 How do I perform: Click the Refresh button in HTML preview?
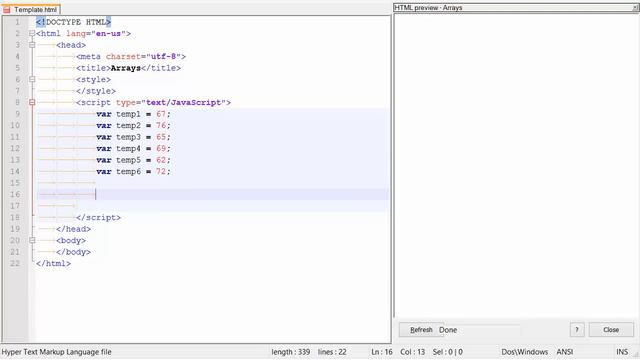pos(421,330)
